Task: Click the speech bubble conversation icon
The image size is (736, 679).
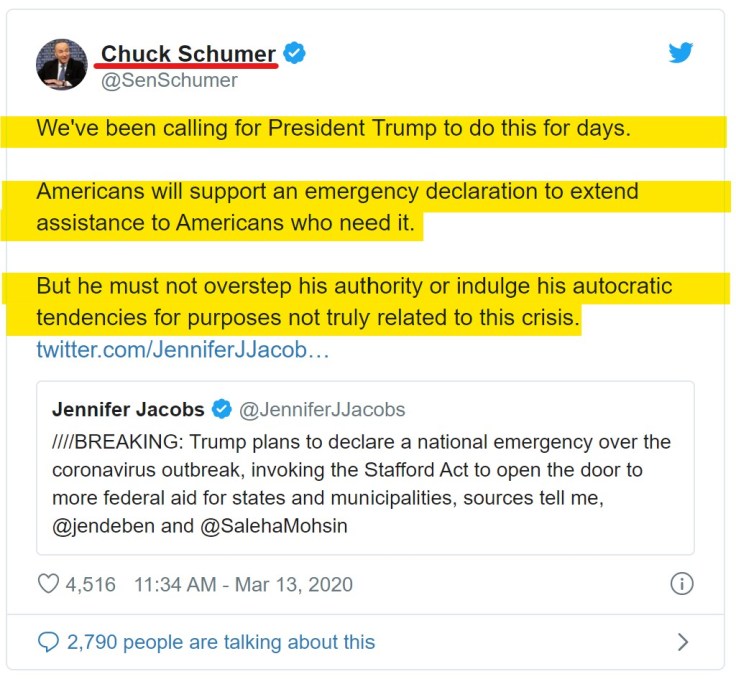Action: point(48,641)
